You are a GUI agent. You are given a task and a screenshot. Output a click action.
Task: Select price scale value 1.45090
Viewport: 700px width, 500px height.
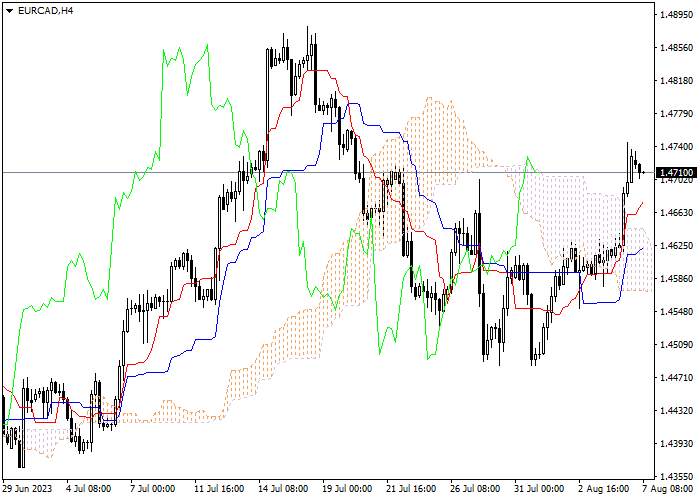[x=676, y=345]
